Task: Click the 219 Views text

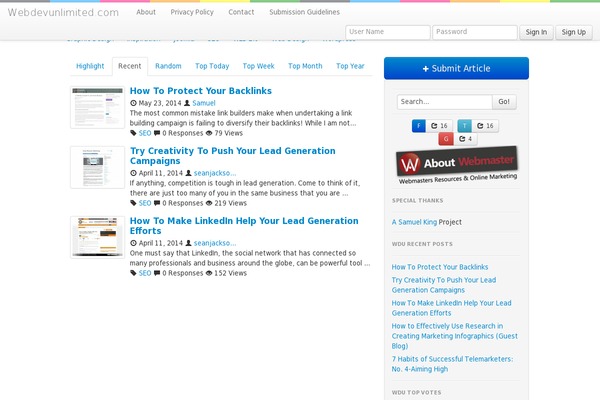Action: coord(230,203)
